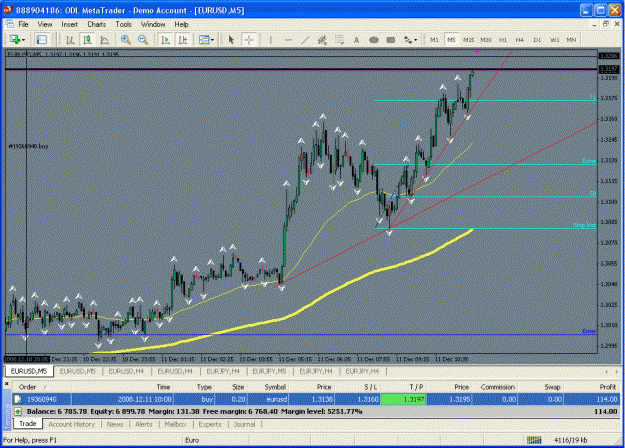Select the Trendline drawing tool
This screenshot has width=625, height=448.
(x=305, y=40)
